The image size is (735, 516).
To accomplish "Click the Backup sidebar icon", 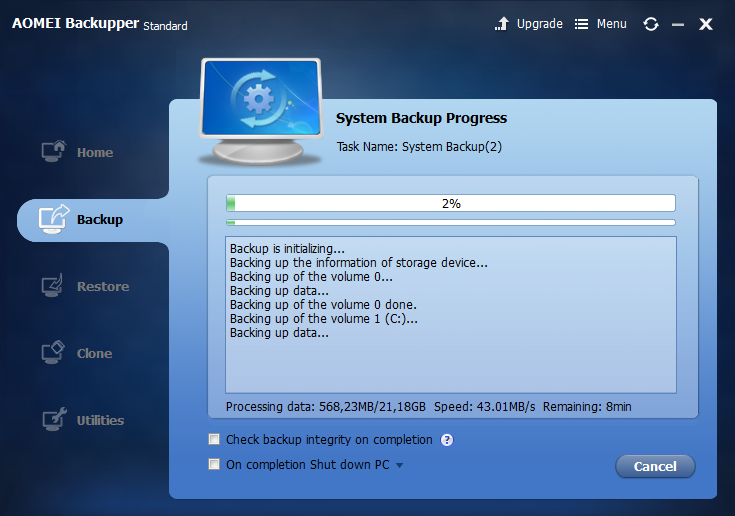I will [x=53, y=219].
